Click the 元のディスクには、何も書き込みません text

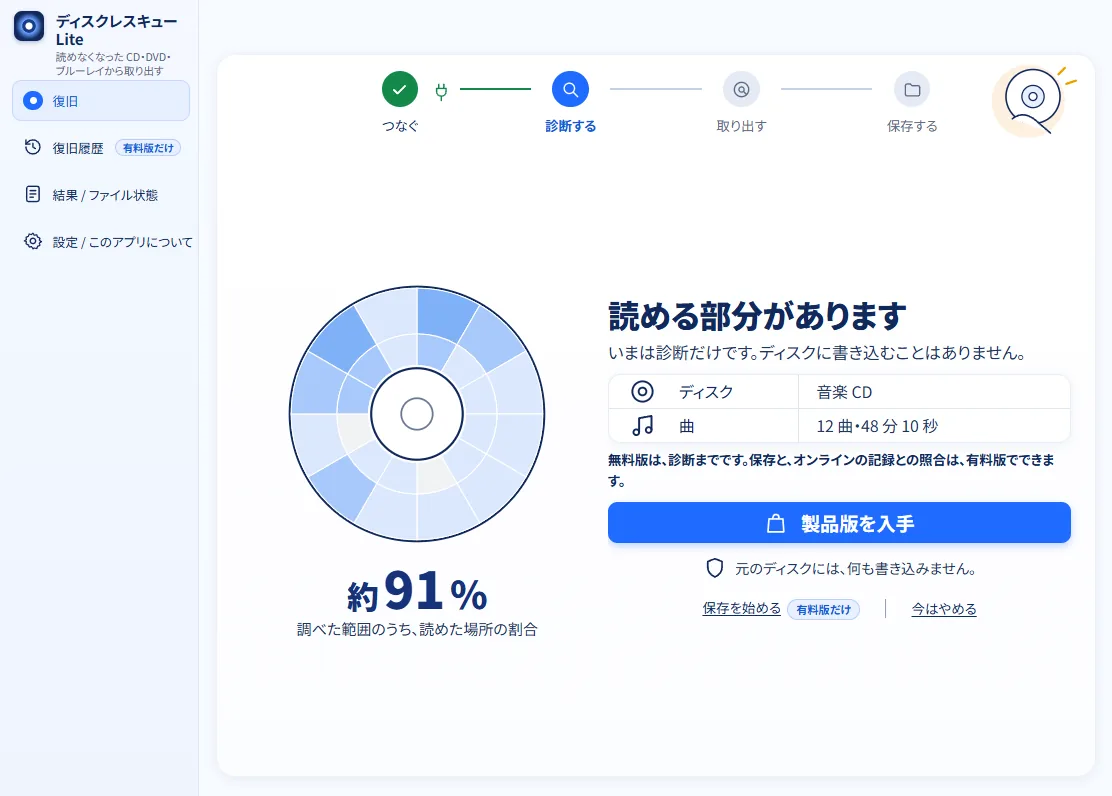(x=856, y=568)
